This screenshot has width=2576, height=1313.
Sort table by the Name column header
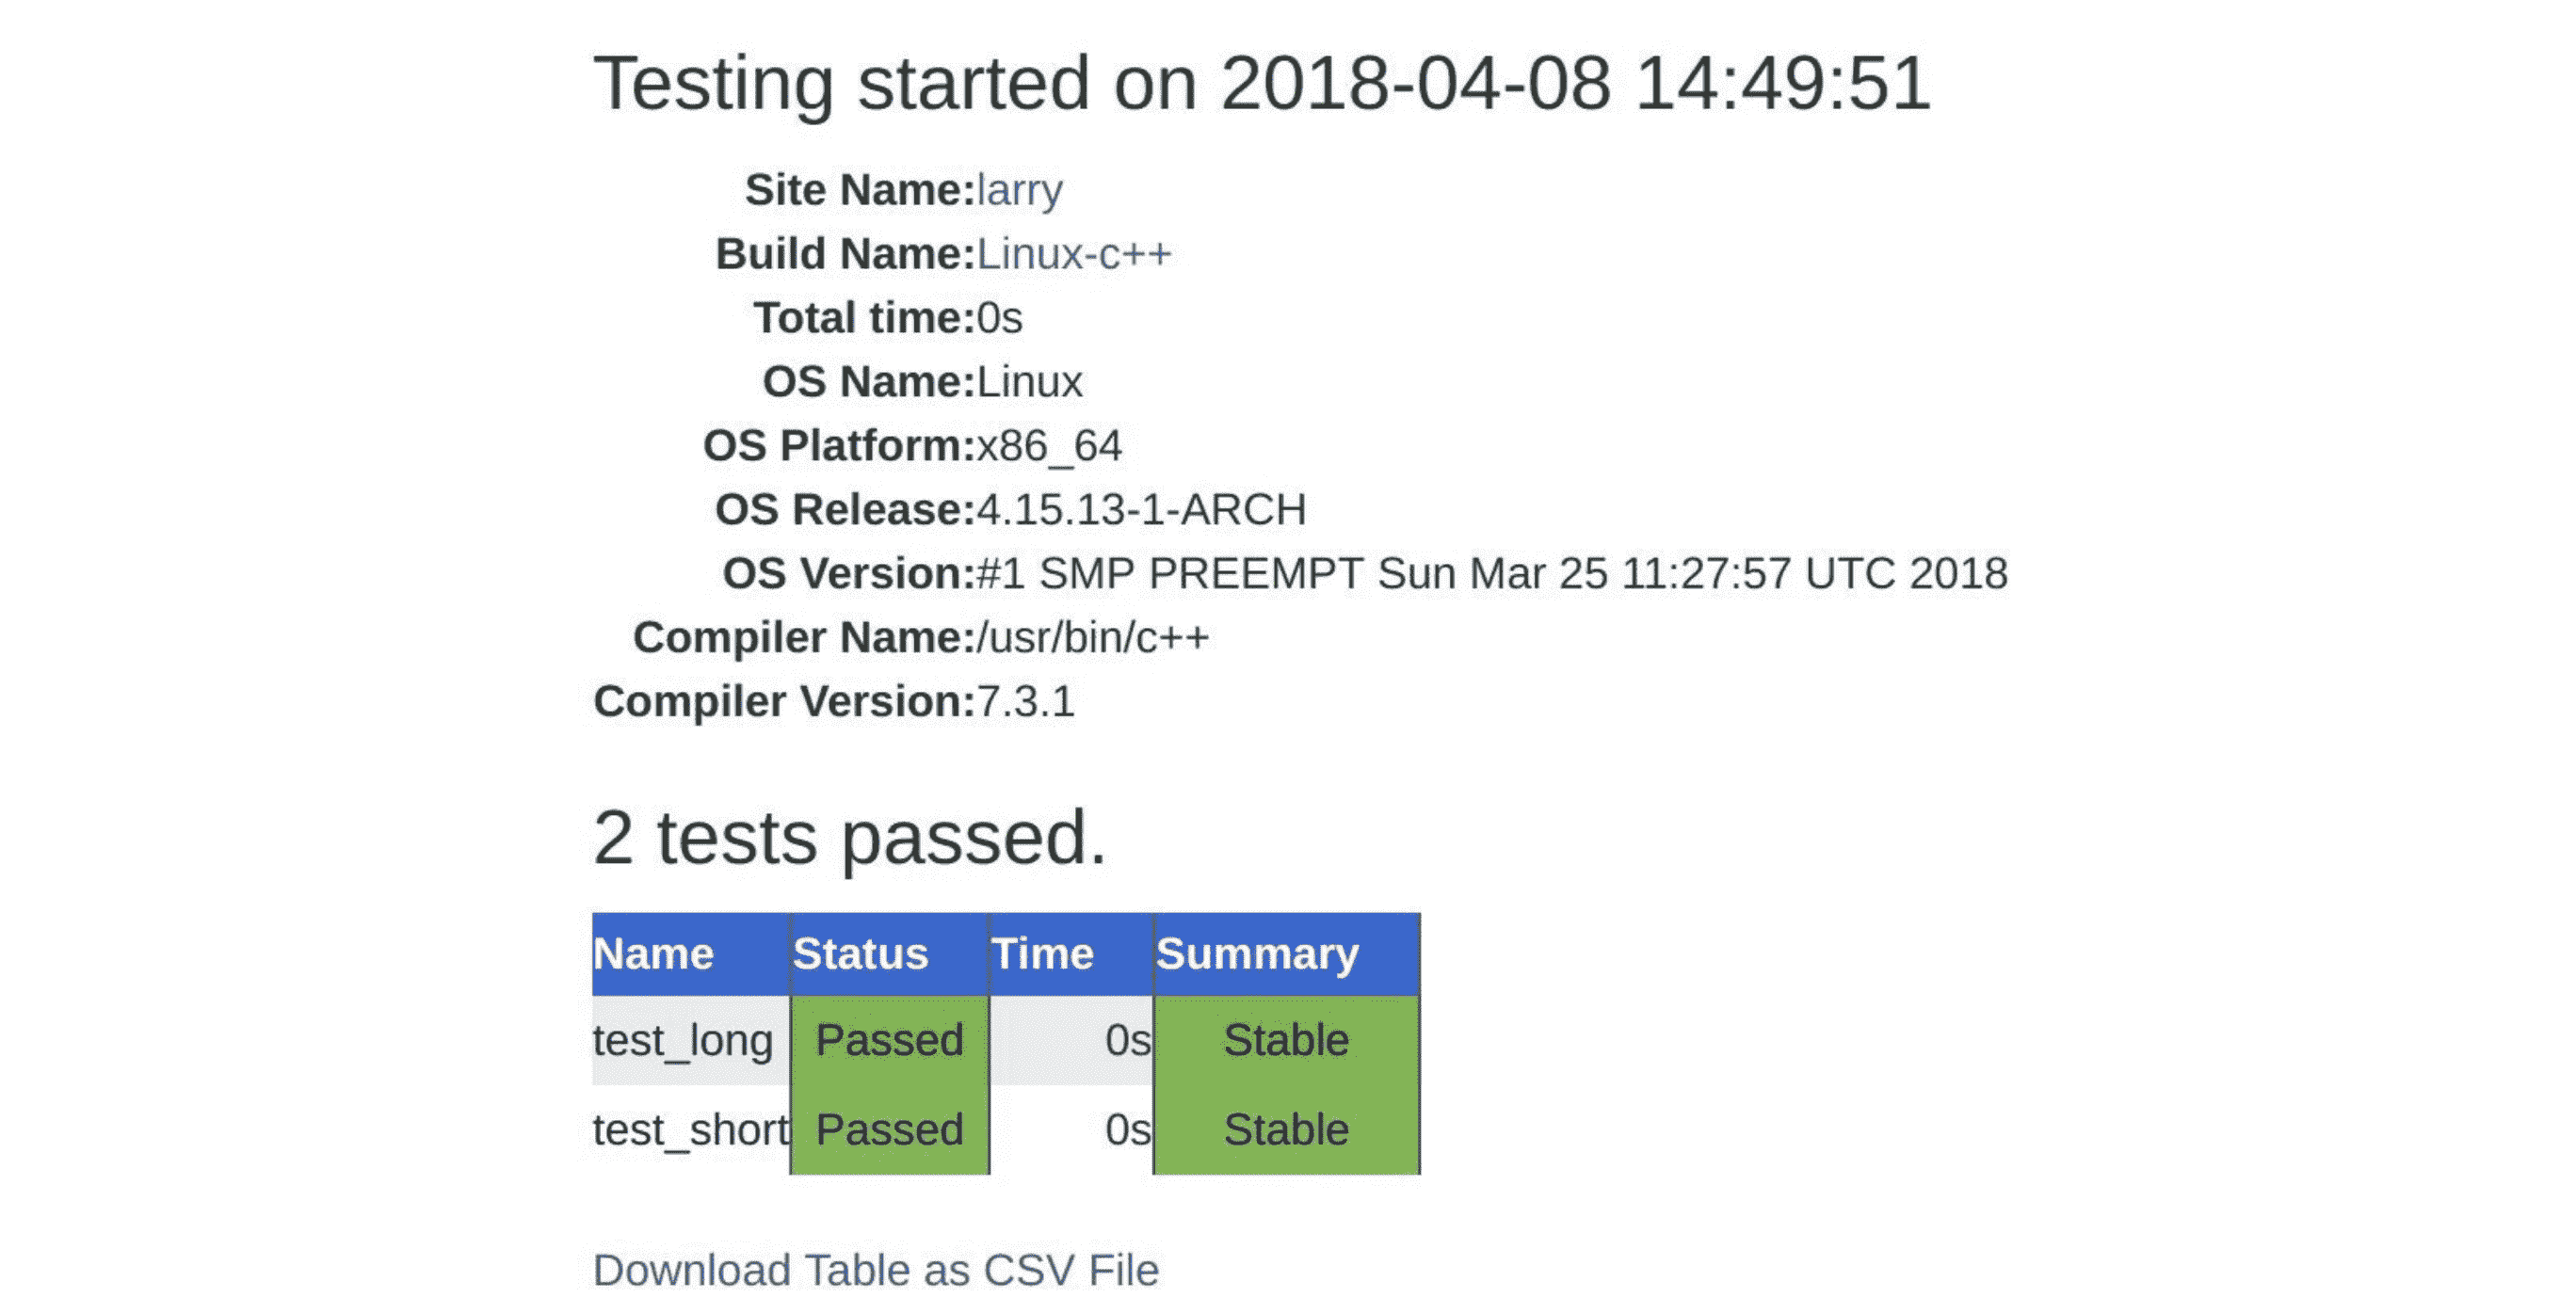pyautogui.click(x=653, y=954)
